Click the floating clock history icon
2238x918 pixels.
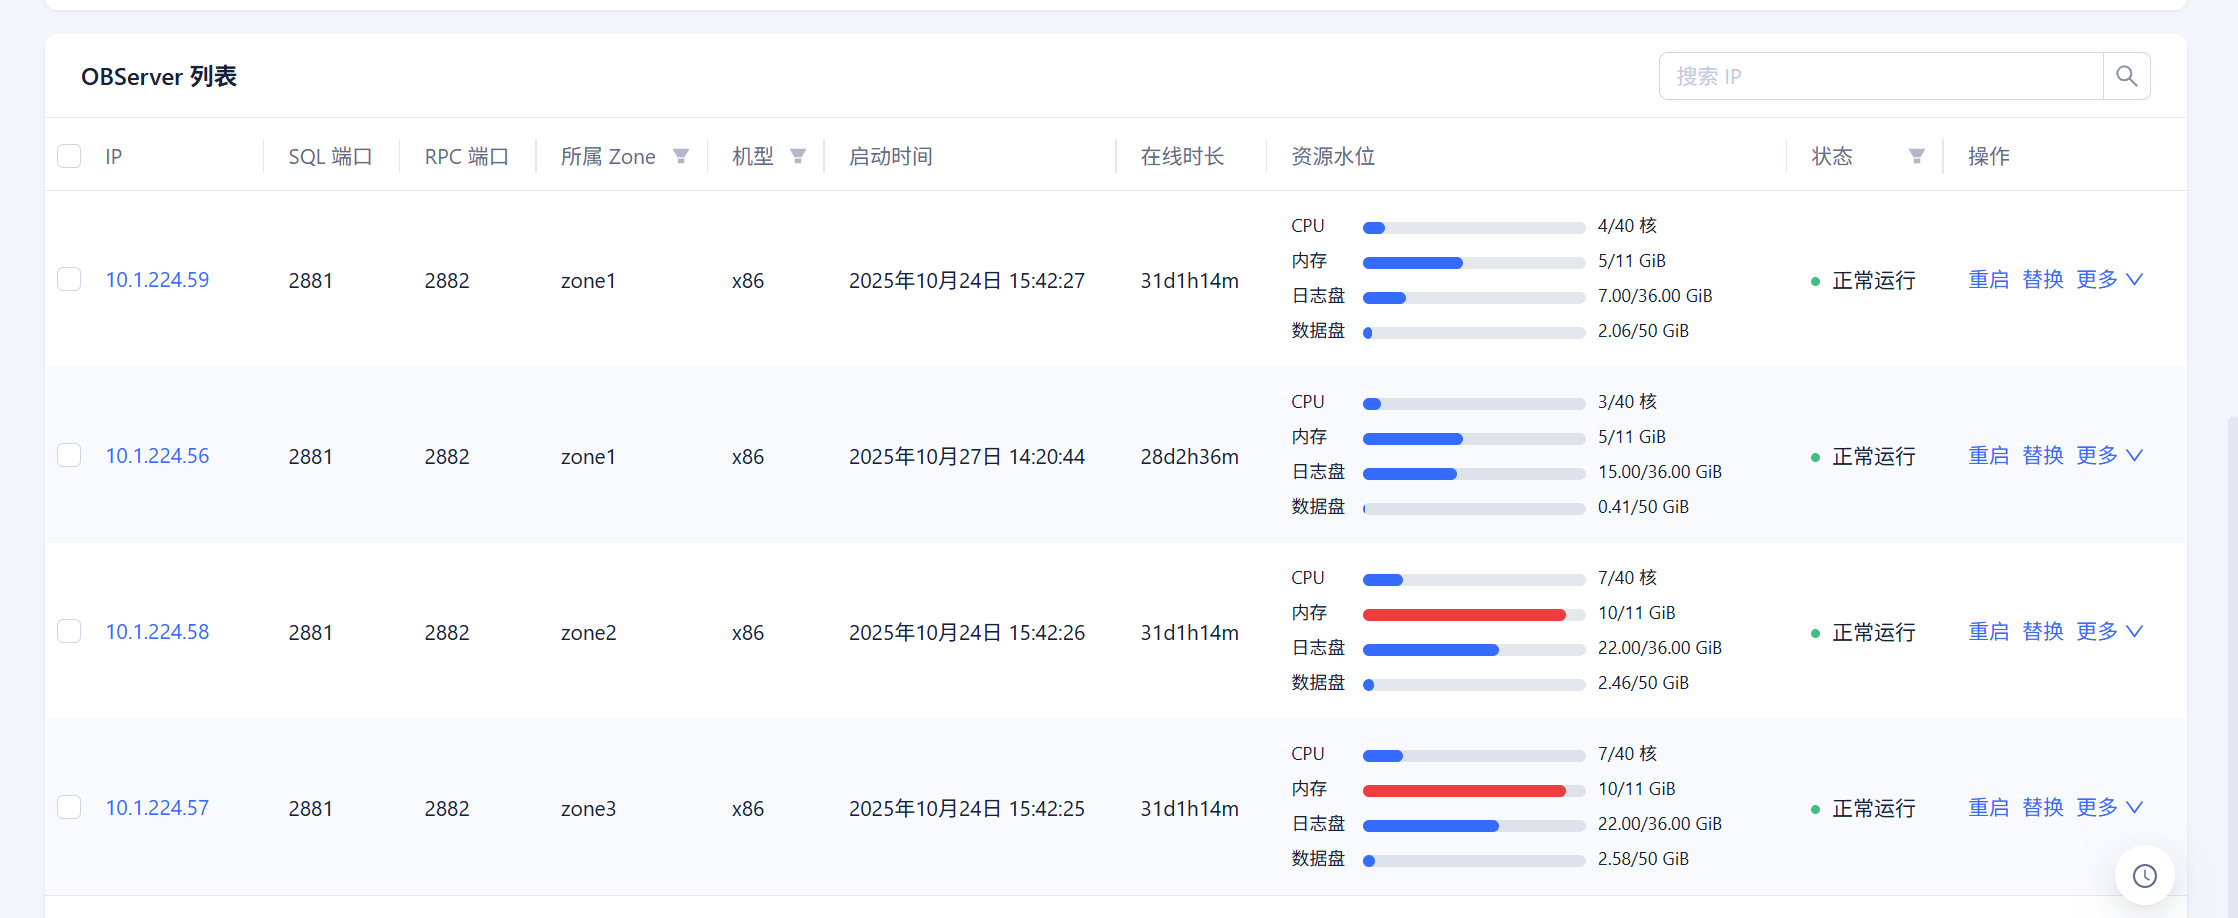pos(2144,876)
